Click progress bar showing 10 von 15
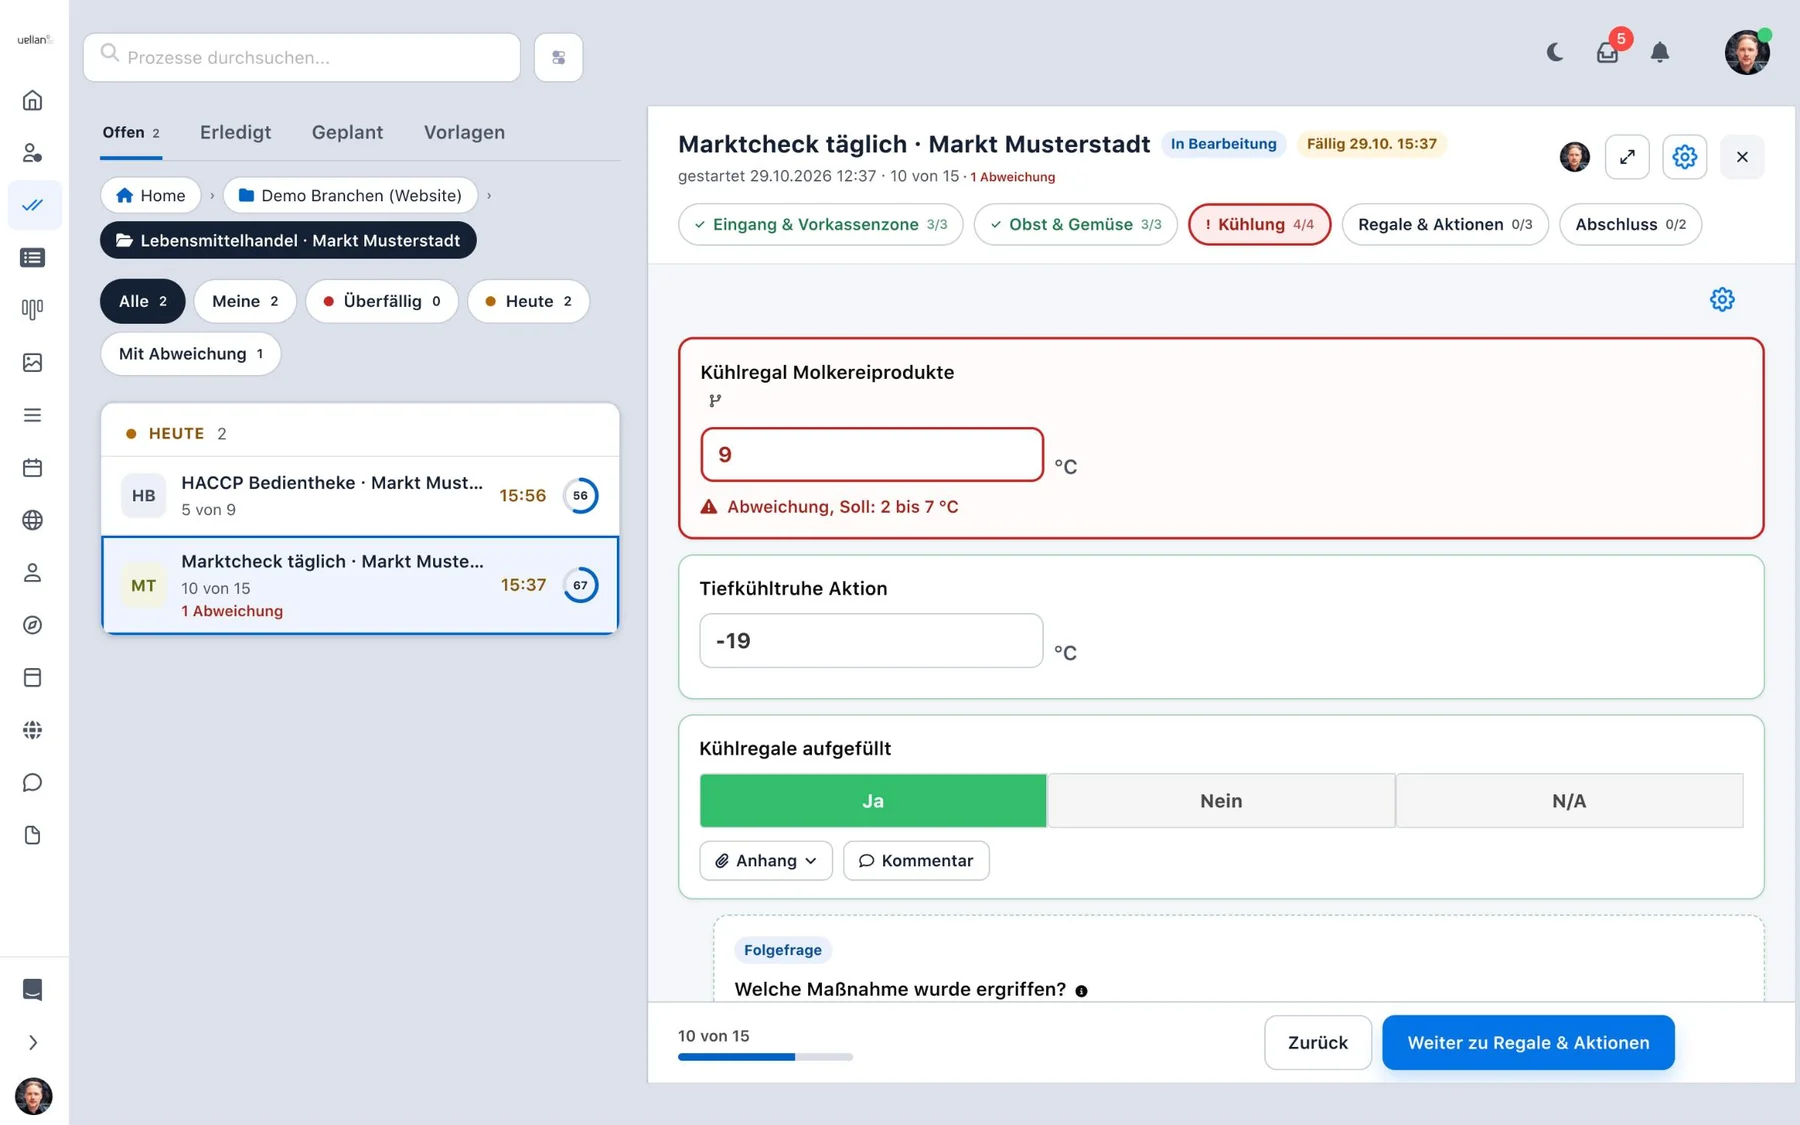Viewport: 1800px width, 1125px height. tap(765, 1057)
